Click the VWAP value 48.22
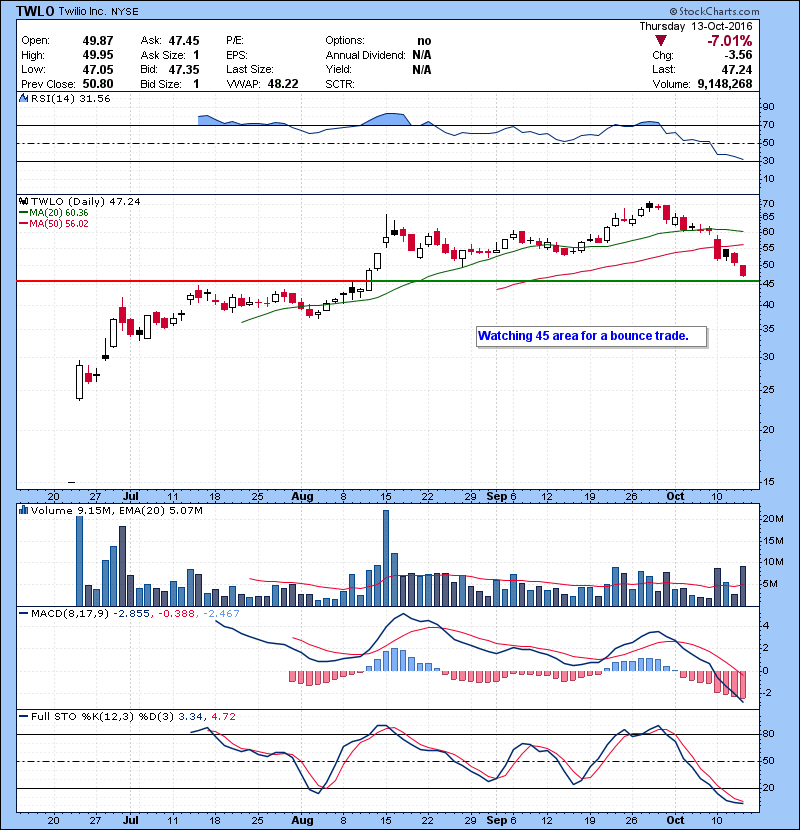Screen dimensions: 800x830 point(283,84)
